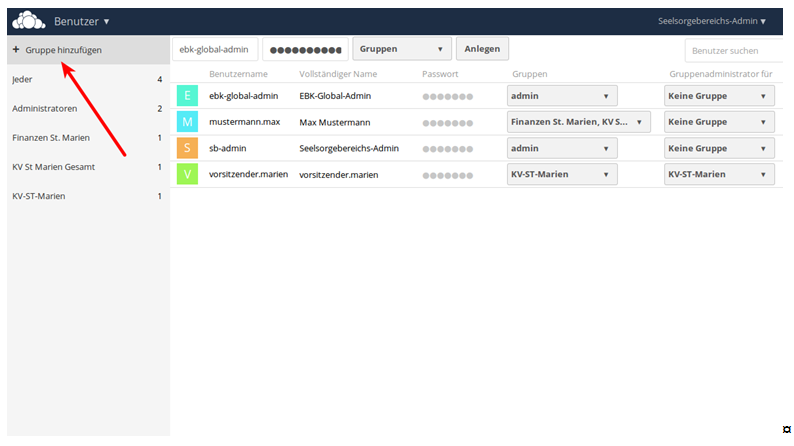Image resolution: width=794 pixels, height=446 pixels.
Task: Click password dots of mustermann.max
Action: [x=448, y=123]
